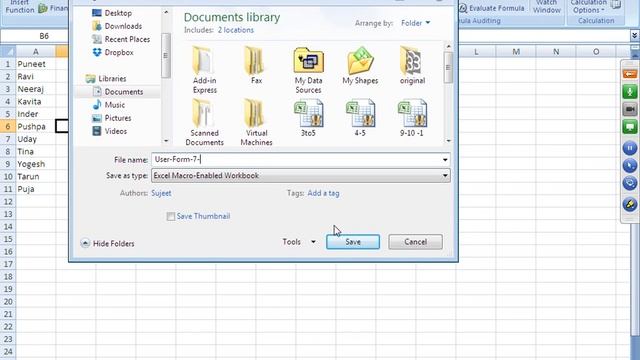Click Insert Function in the ribbon
Screen dimensions: 640x360
(20, 7)
